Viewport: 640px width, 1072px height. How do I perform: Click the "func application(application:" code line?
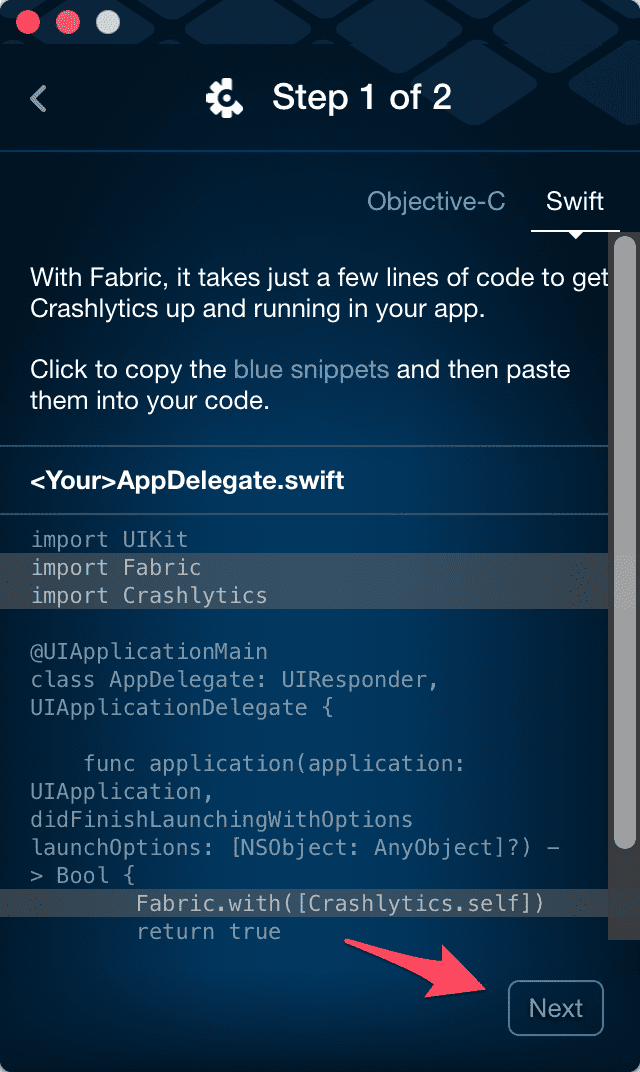273,763
